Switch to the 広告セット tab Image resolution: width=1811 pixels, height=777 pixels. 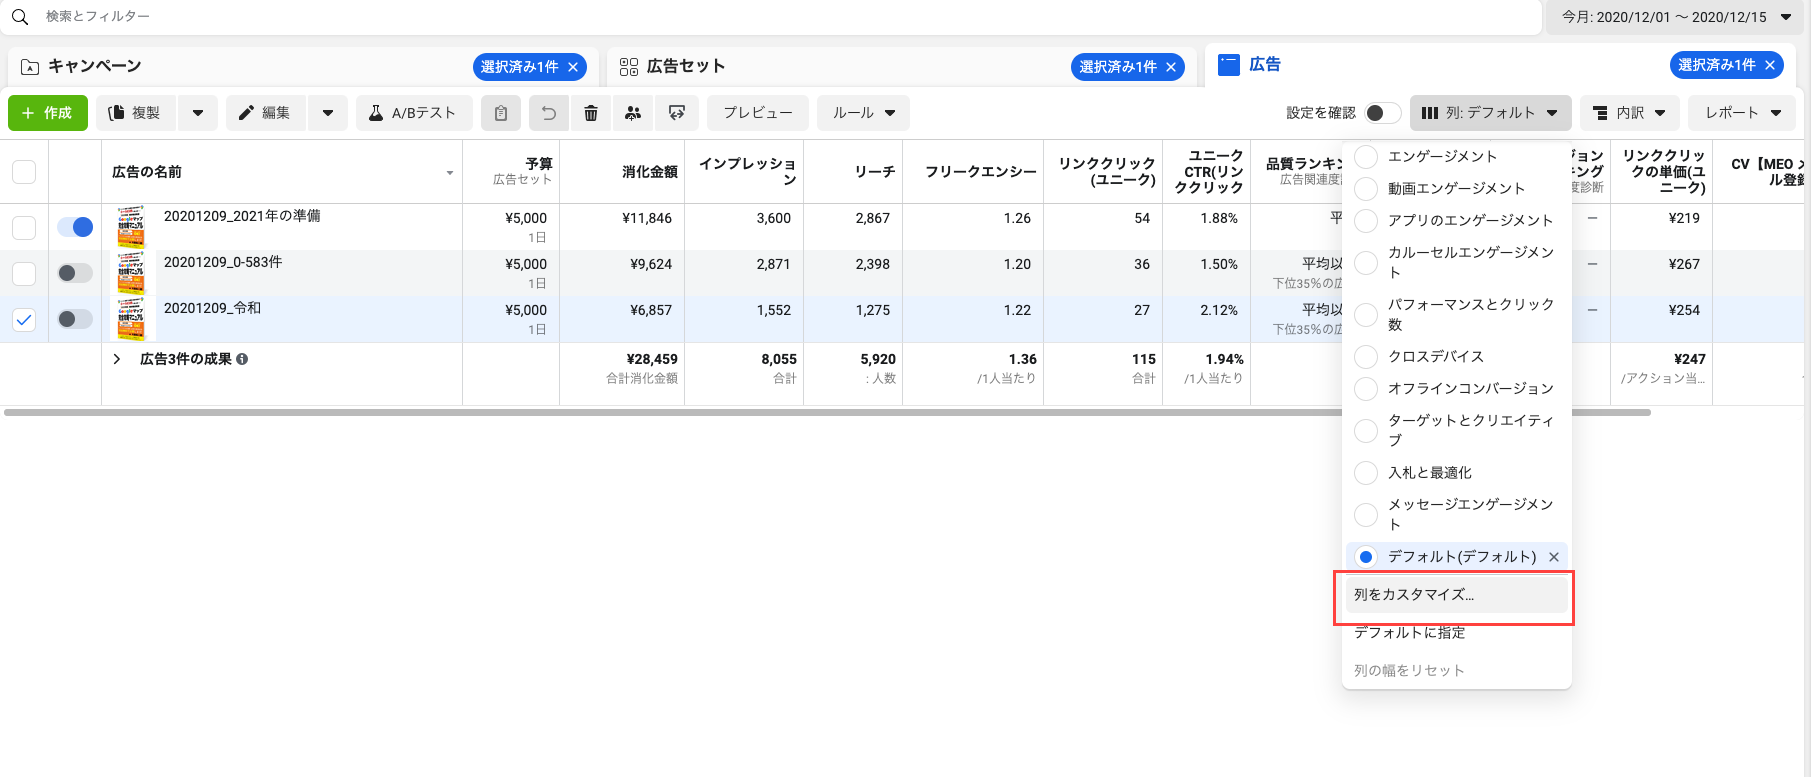685,66
